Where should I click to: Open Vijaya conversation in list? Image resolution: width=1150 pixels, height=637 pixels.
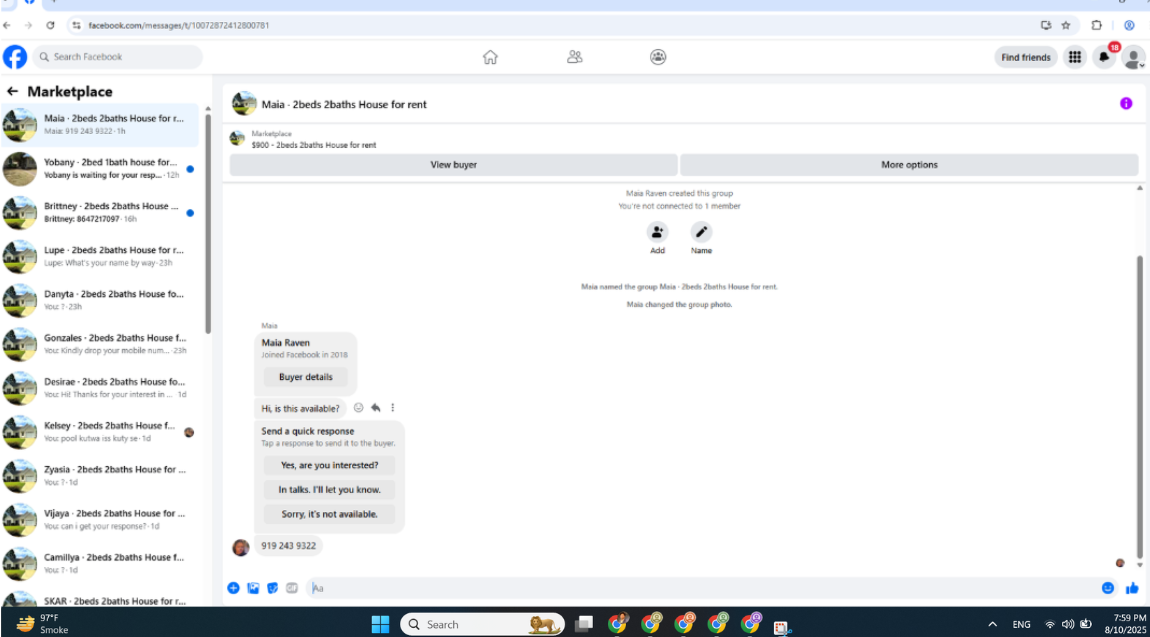[x=100, y=520]
